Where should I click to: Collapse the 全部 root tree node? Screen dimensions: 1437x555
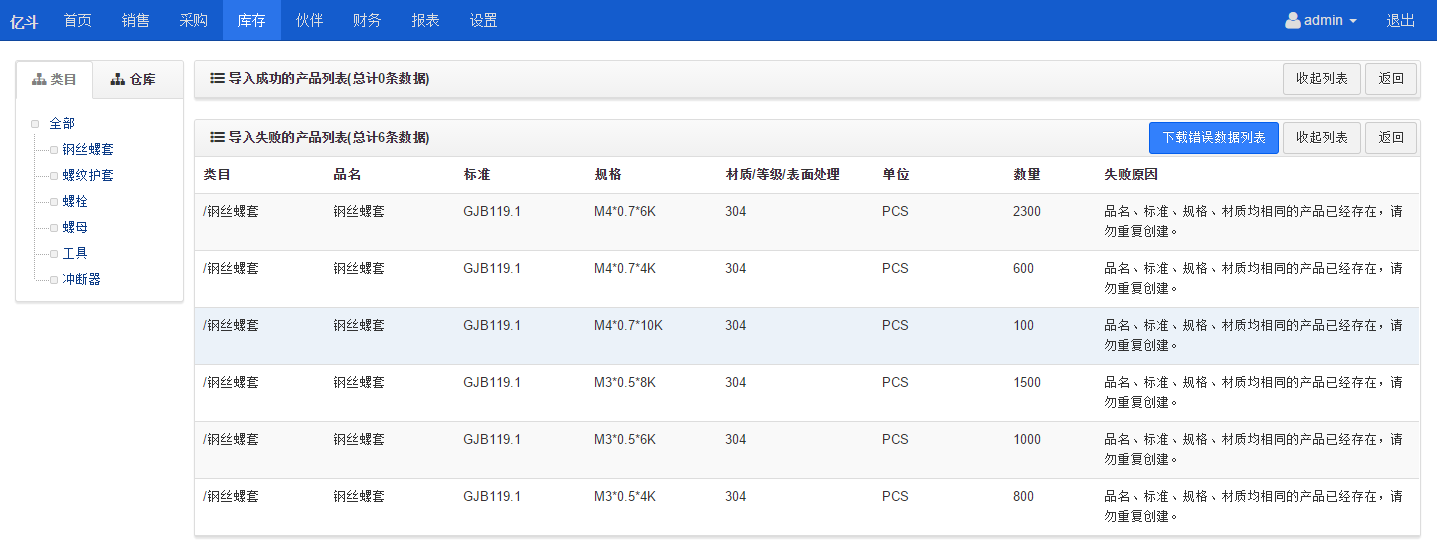point(35,124)
